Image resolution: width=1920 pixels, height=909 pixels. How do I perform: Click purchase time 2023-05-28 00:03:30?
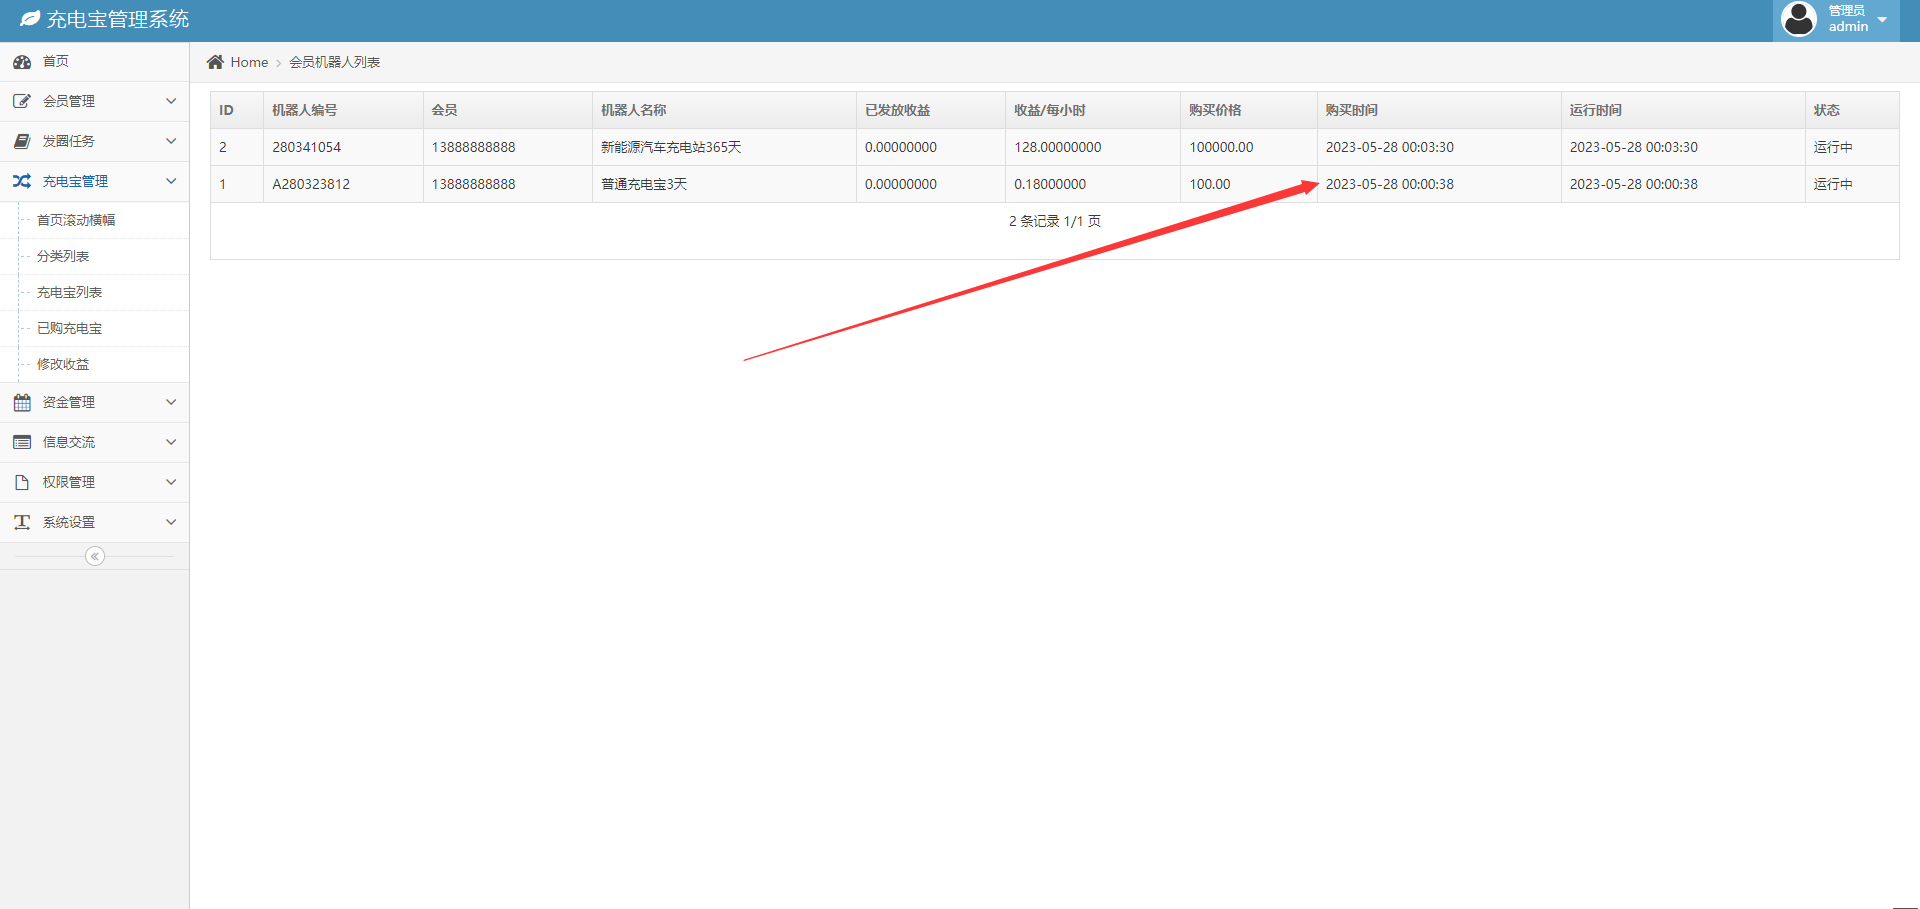pos(1390,147)
